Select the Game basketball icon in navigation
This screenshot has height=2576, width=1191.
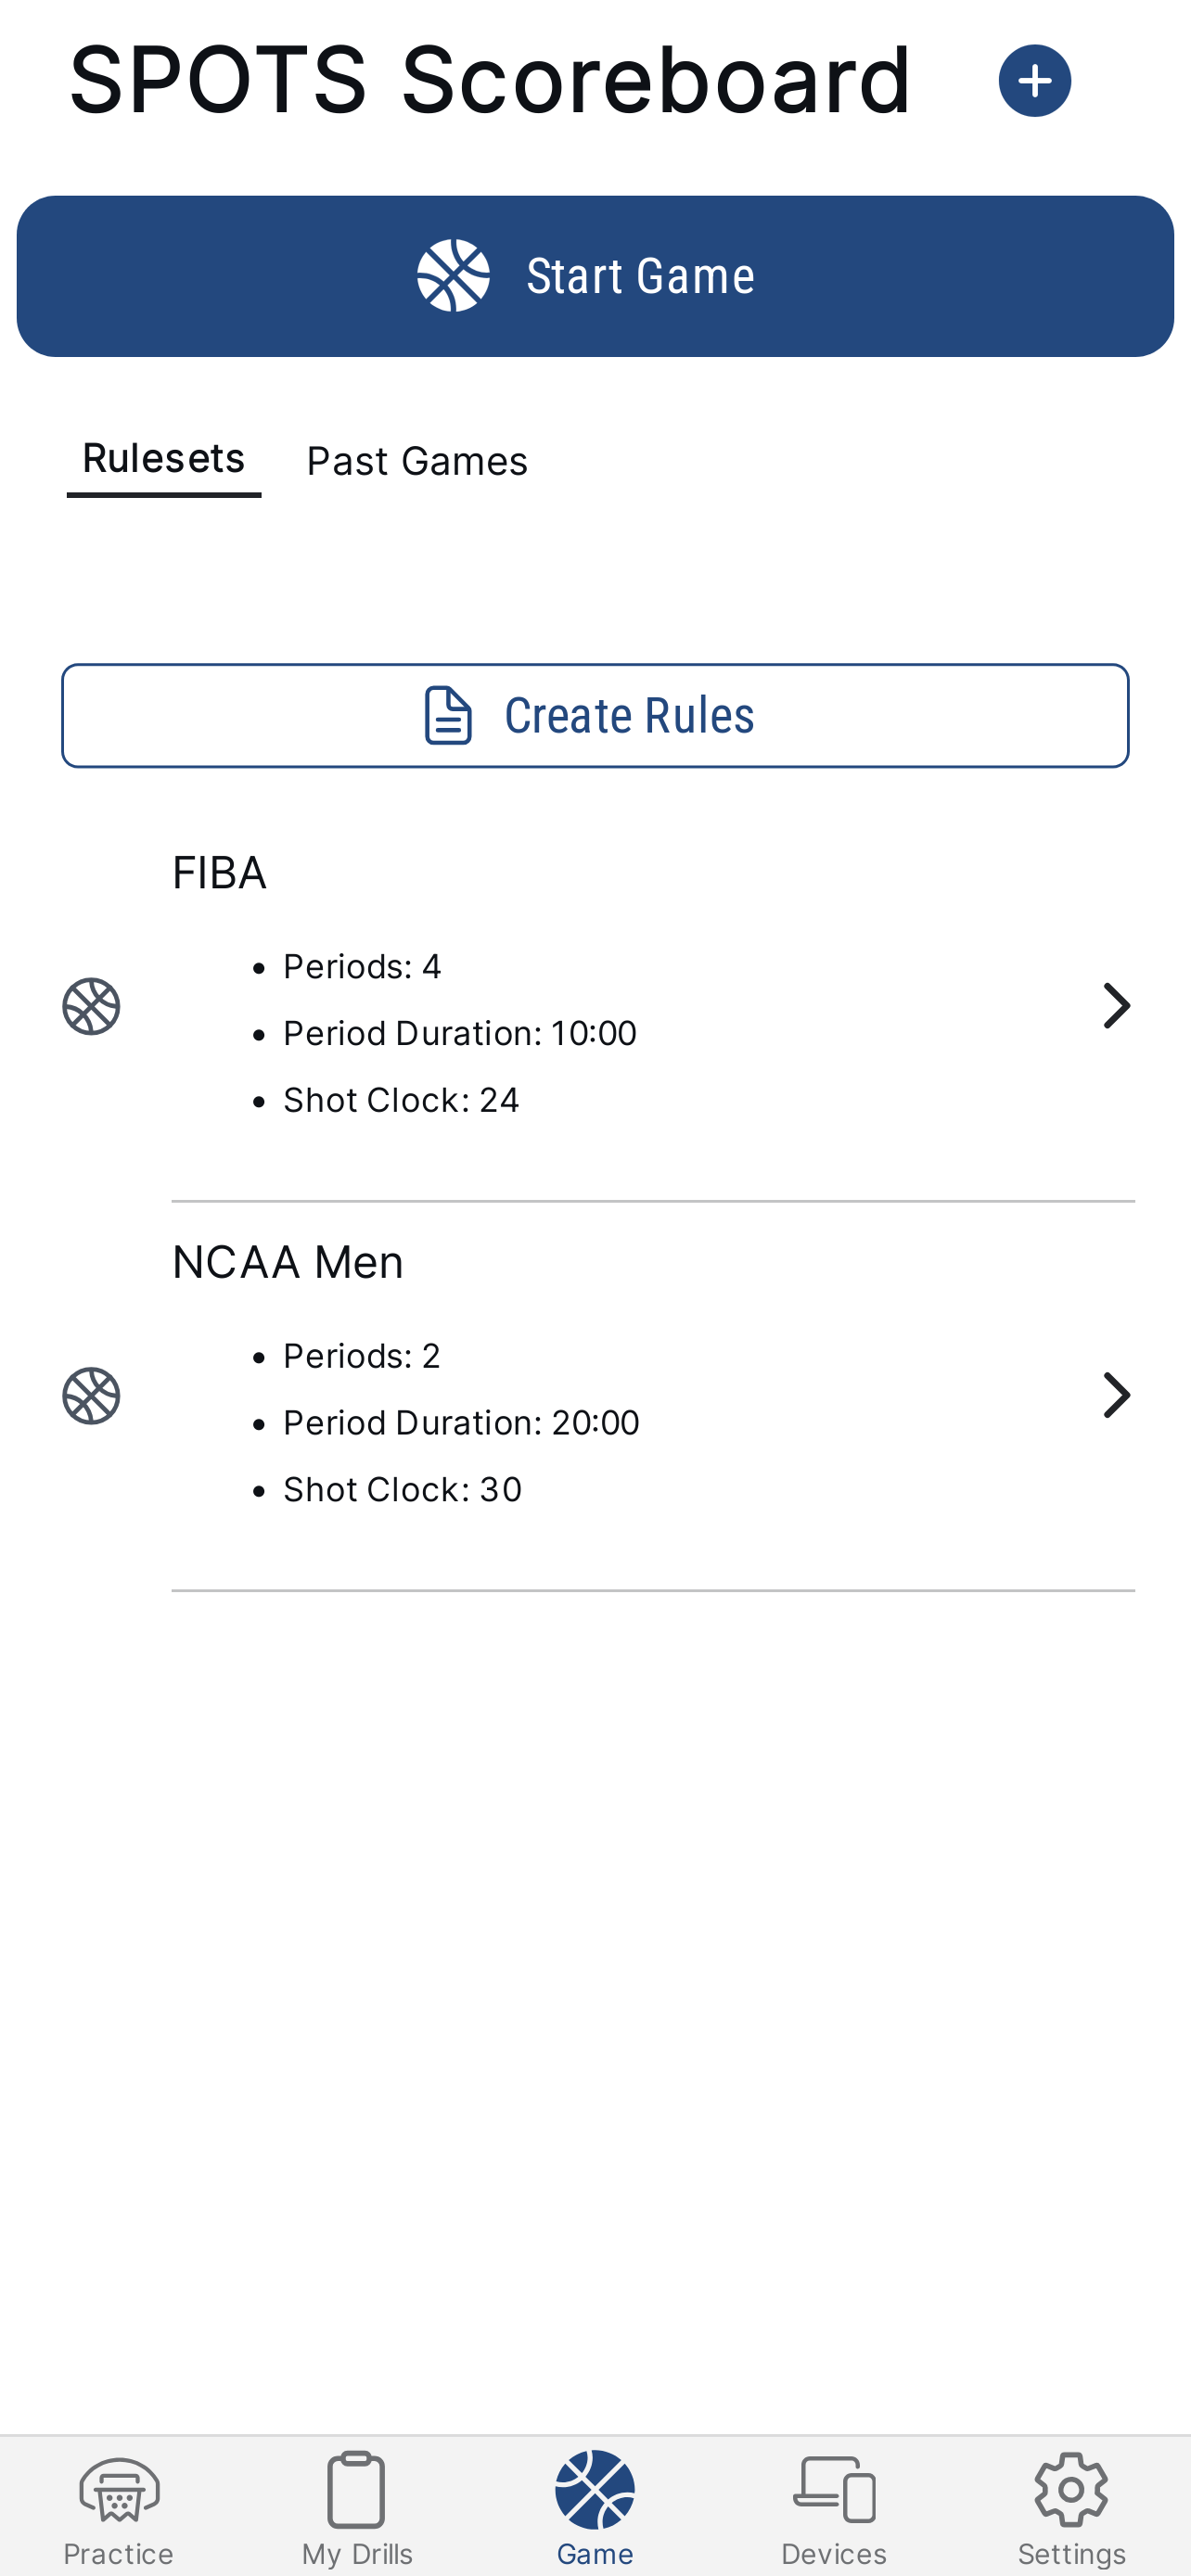(x=595, y=2489)
